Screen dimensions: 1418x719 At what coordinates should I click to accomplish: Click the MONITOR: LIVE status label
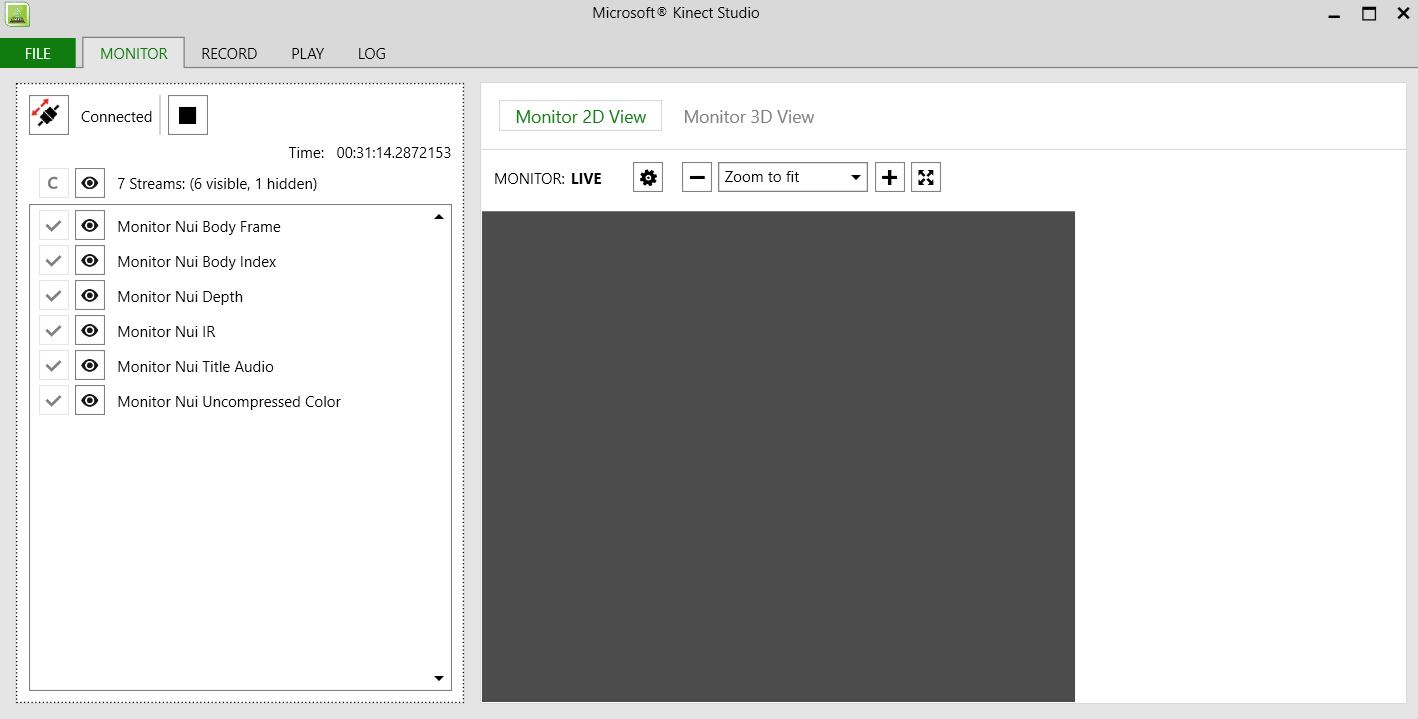pyautogui.click(x=548, y=178)
